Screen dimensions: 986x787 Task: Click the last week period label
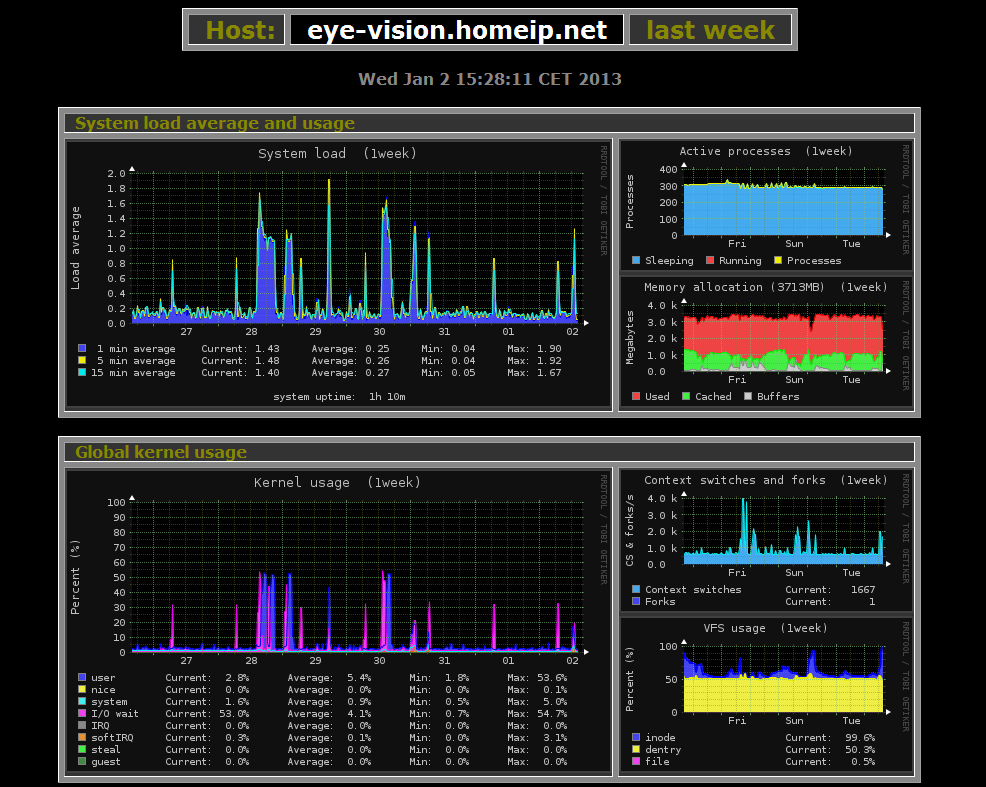tap(711, 30)
